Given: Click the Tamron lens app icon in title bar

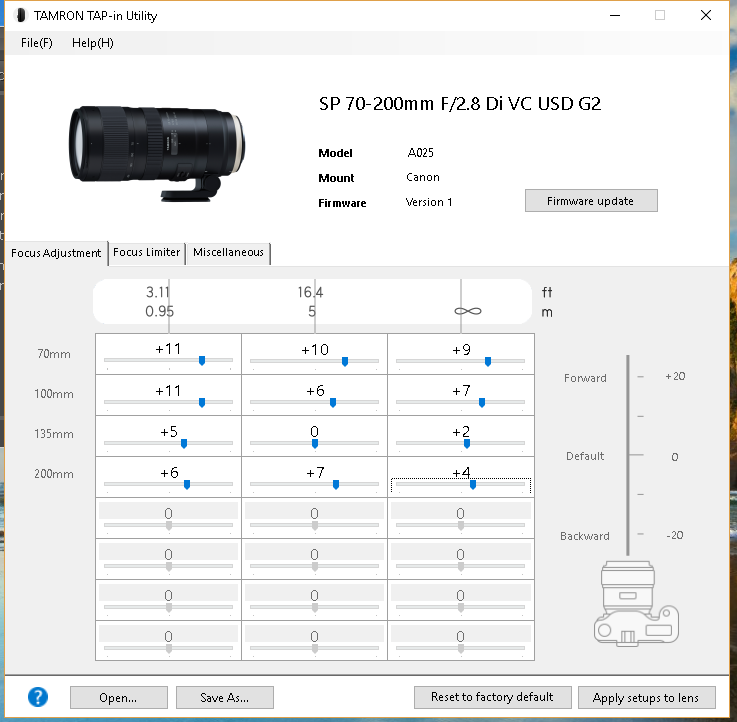Looking at the screenshot, I should pyautogui.click(x=20, y=16).
